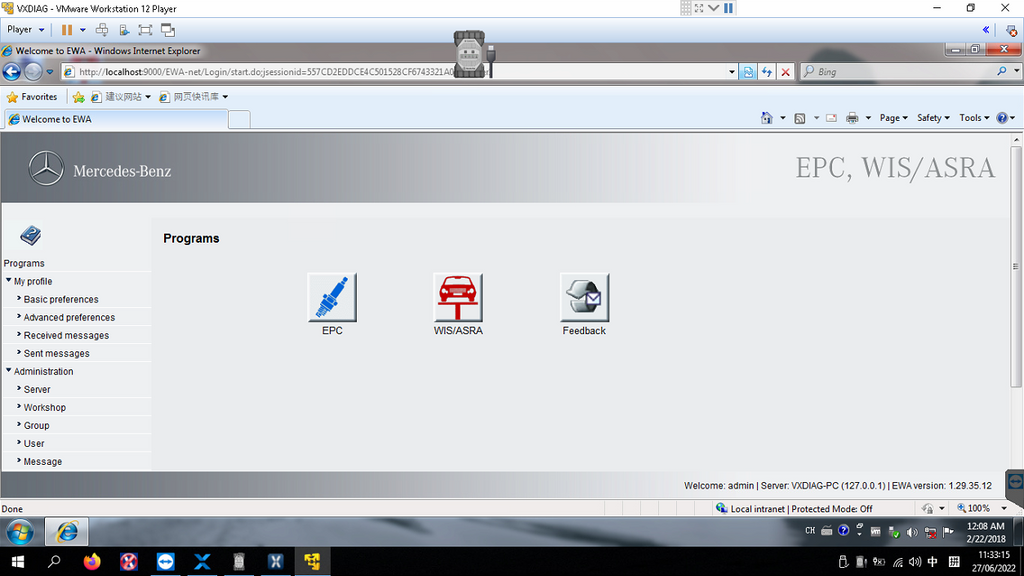Image resolution: width=1024 pixels, height=576 pixels.
Task: Open the EPC spark plug icon
Action: coord(332,297)
